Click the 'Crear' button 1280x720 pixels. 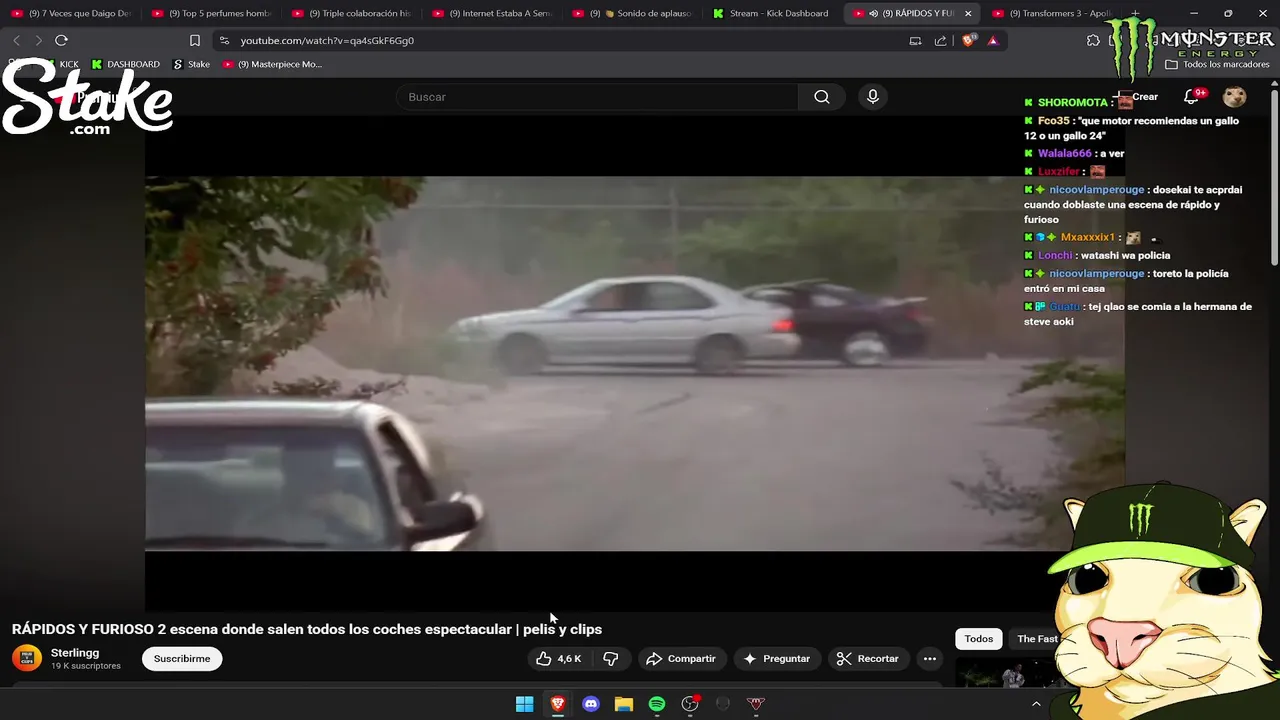pyautogui.click(x=1138, y=97)
